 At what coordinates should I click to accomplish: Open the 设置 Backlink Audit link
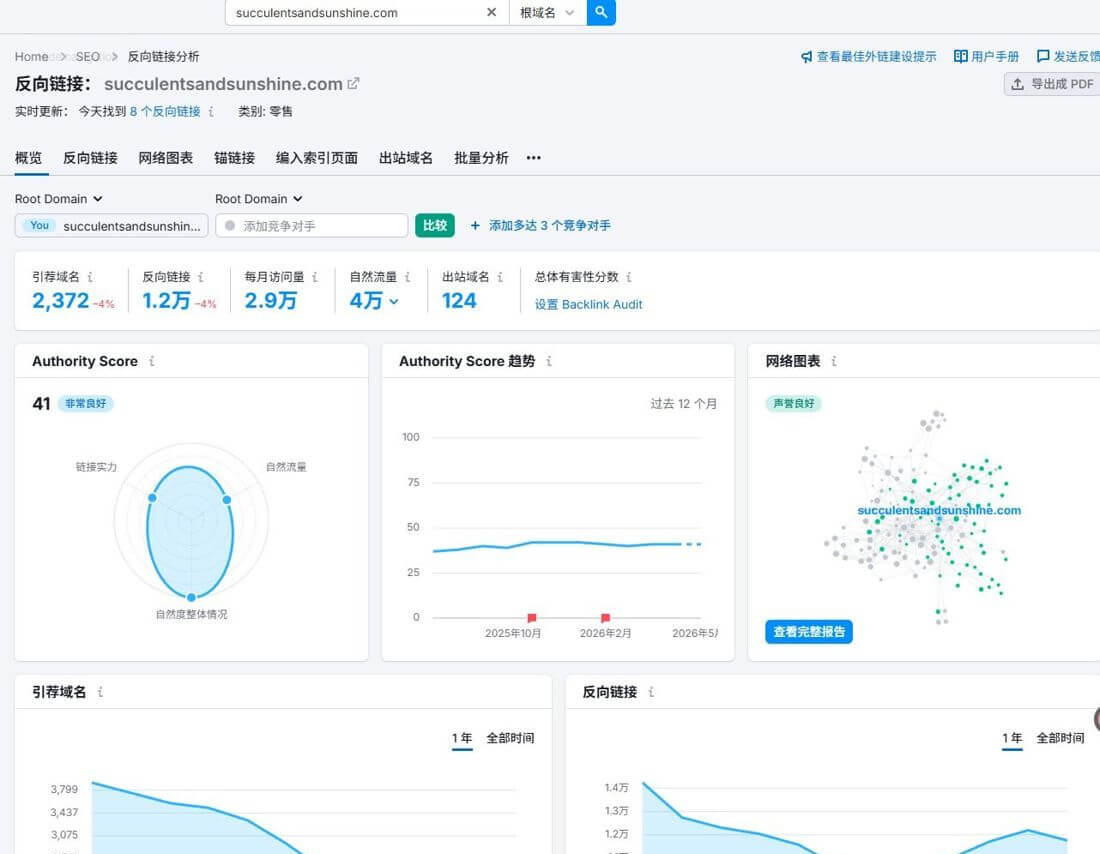pos(589,305)
